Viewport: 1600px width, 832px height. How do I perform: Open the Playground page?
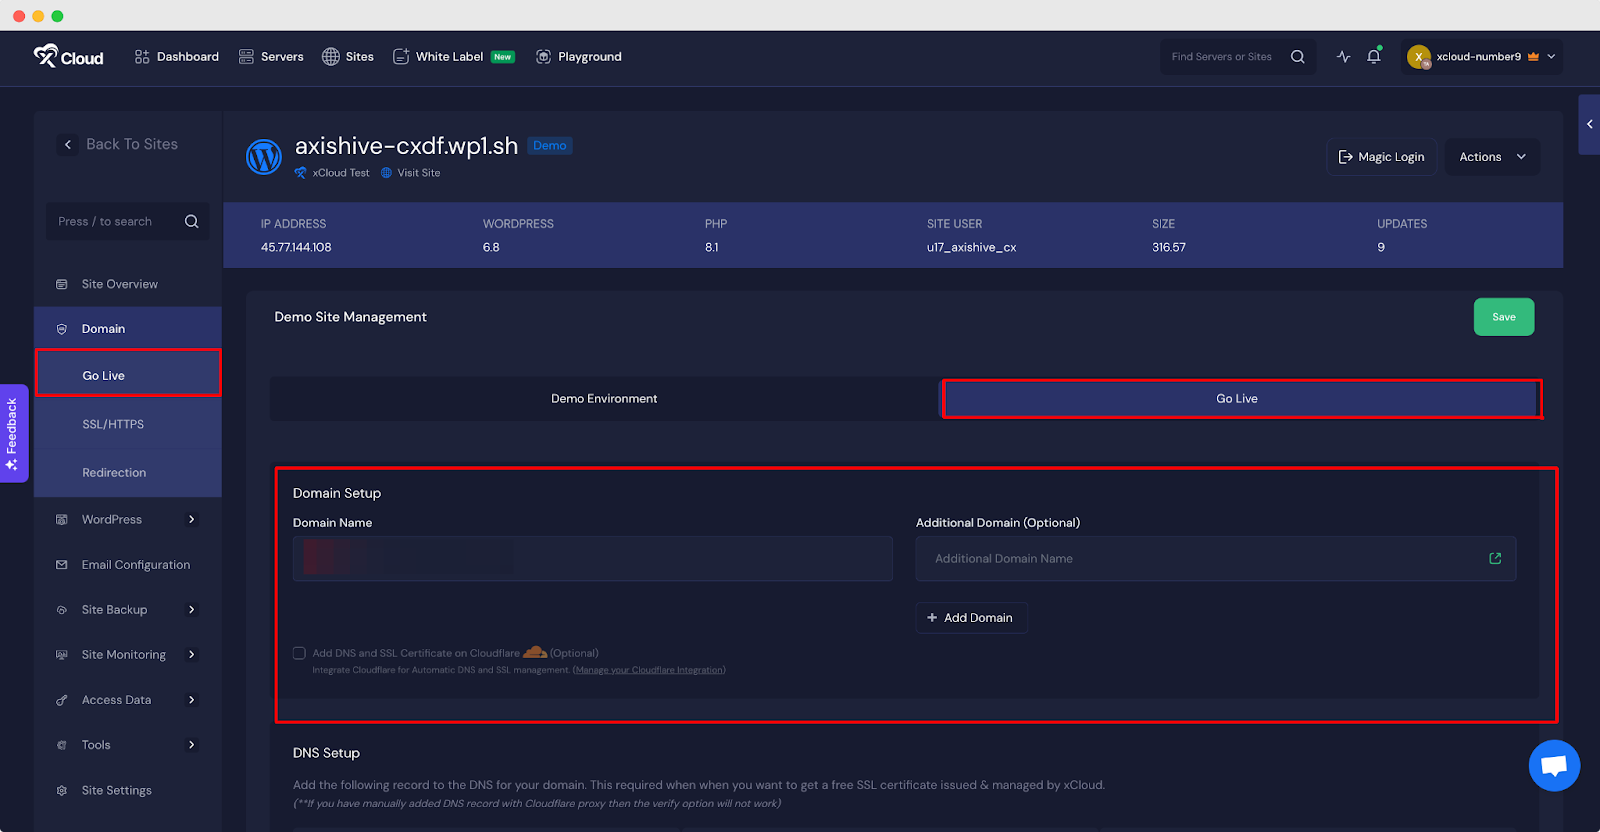pos(579,57)
